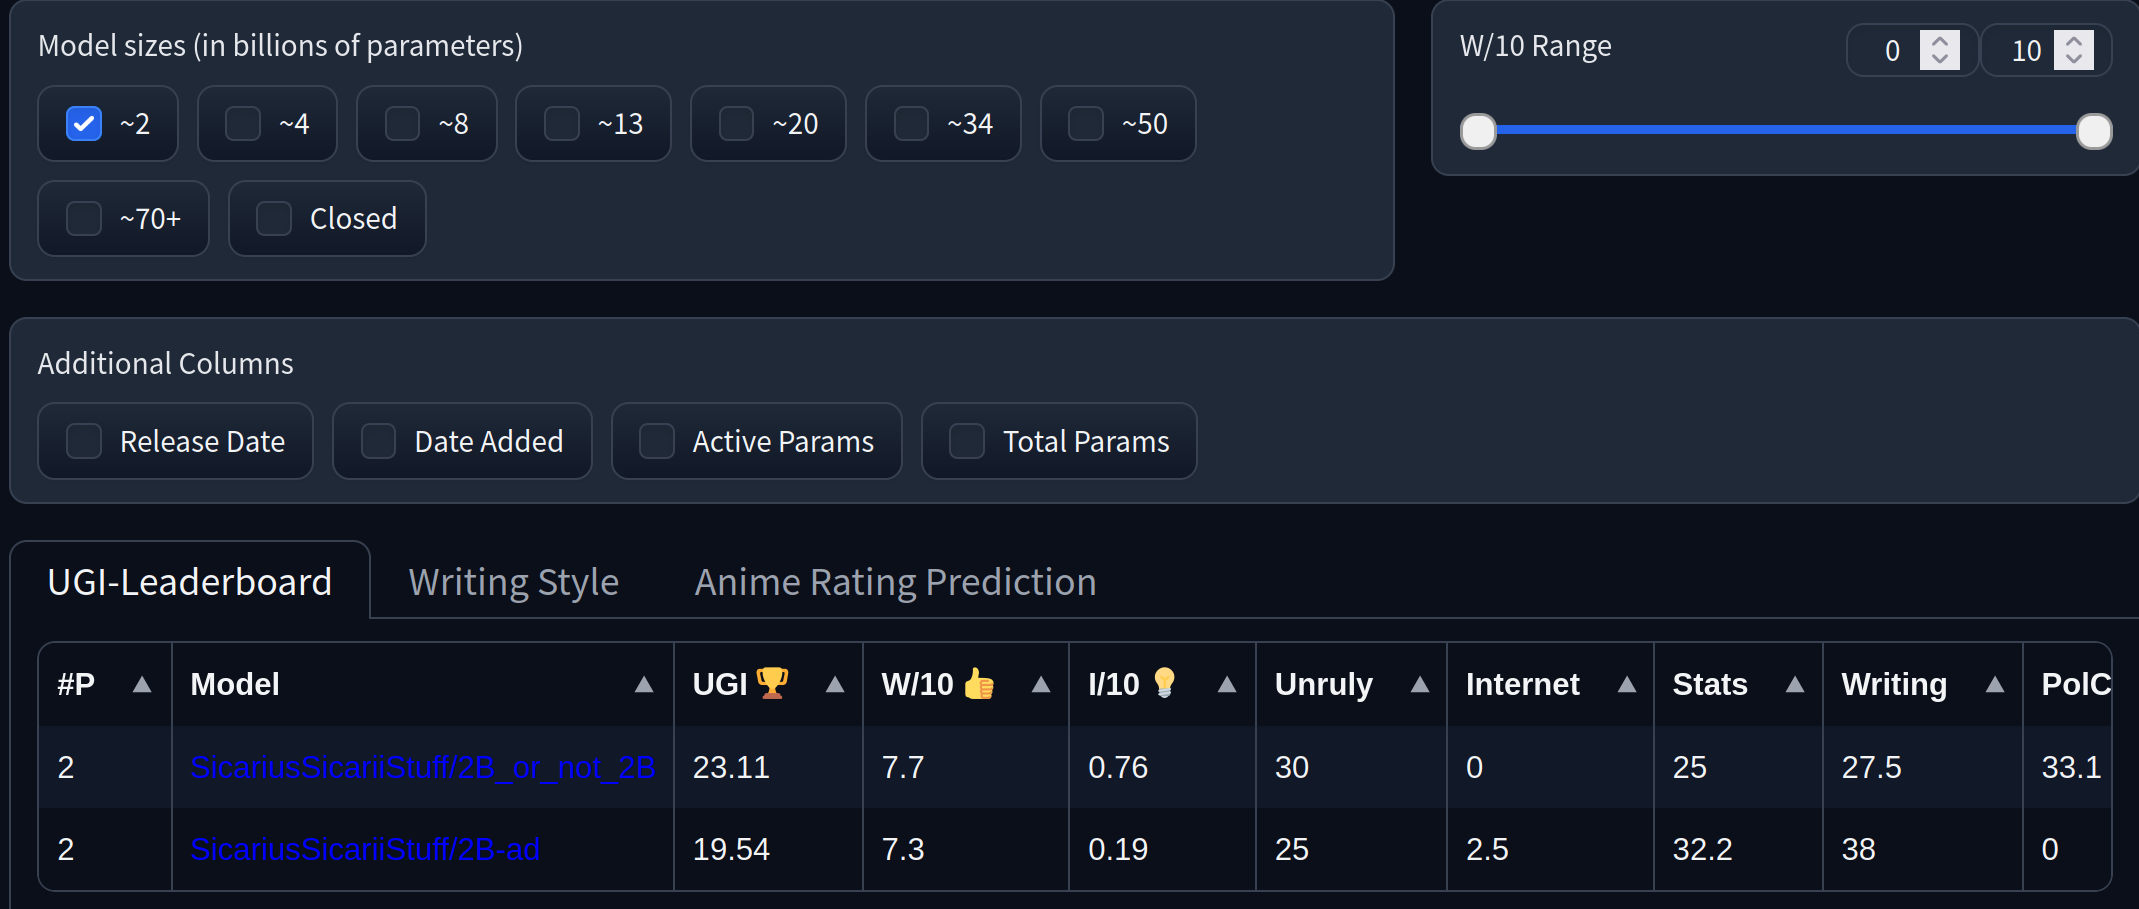Check the Release Date column option

click(84, 441)
